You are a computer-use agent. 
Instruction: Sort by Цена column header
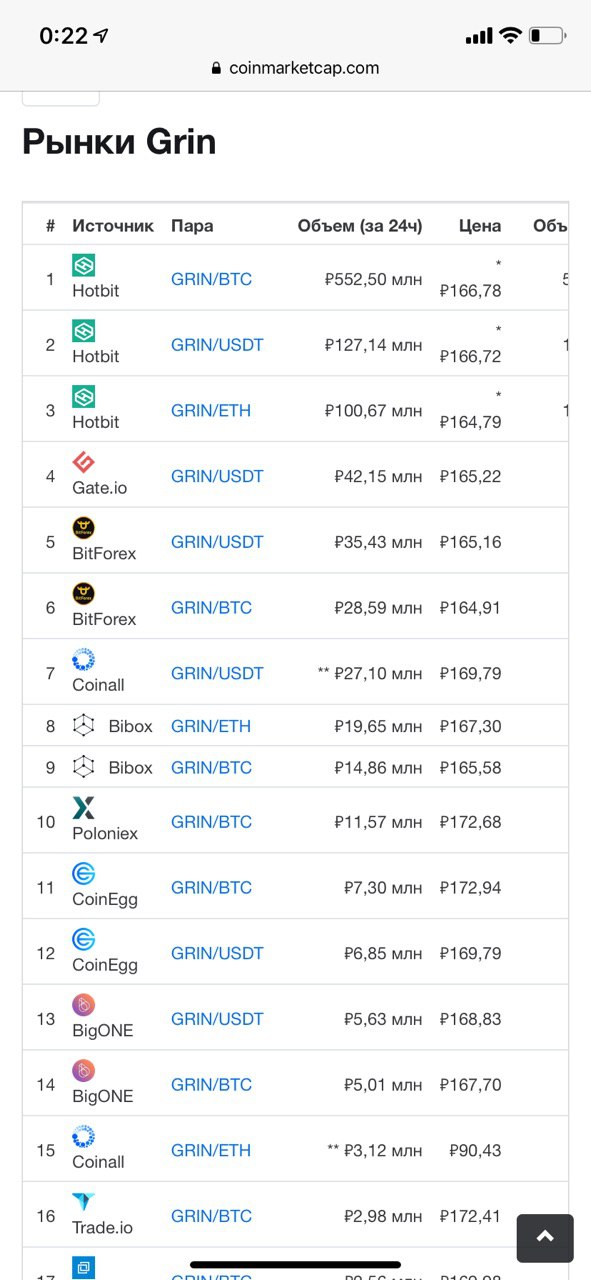click(x=480, y=226)
